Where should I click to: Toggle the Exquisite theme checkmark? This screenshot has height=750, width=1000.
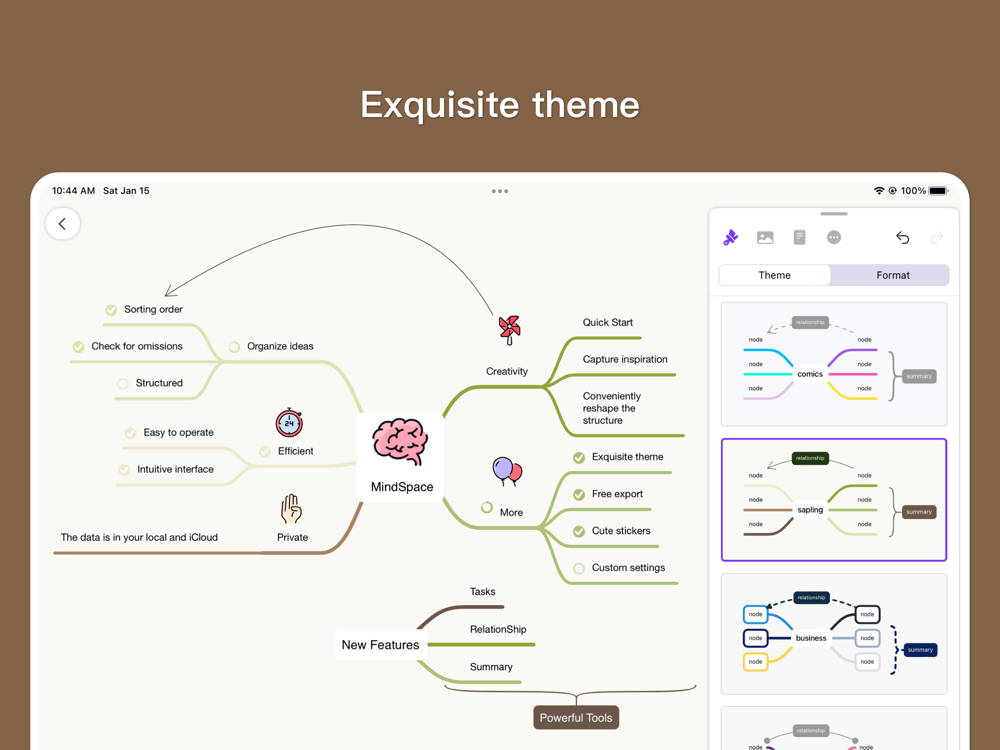coord(579,457)
